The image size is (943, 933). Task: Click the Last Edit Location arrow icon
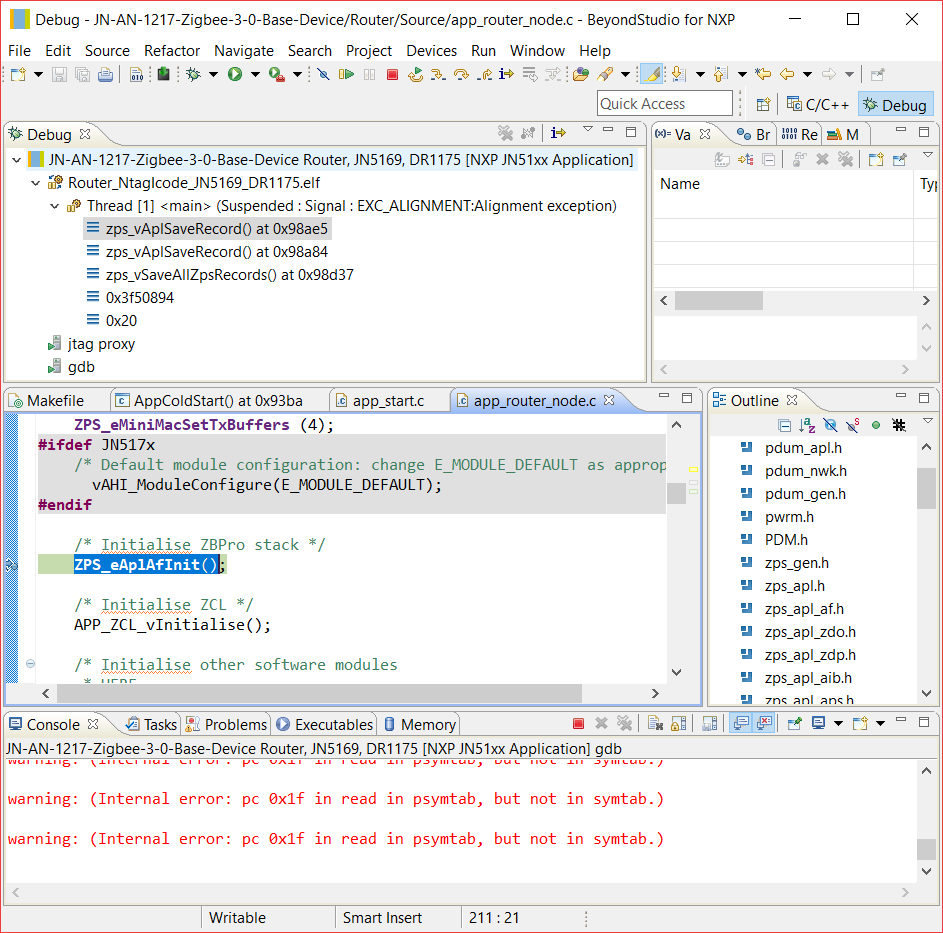coord(763,75)
